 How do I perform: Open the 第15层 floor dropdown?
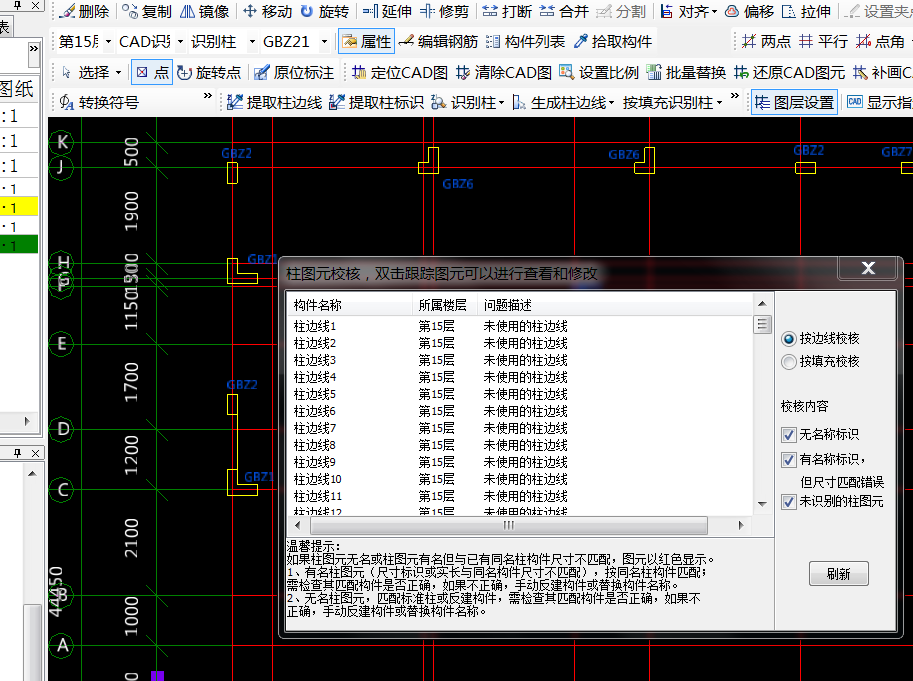(x=108, y=42)
